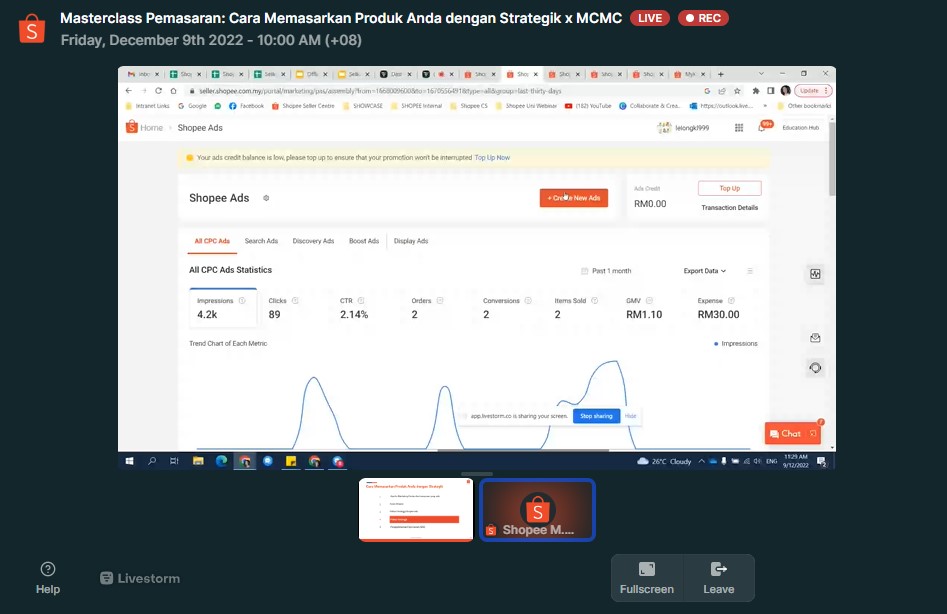Open the apps grid icon
Viewport: 947px width, 614px height.
pos(739,127)
